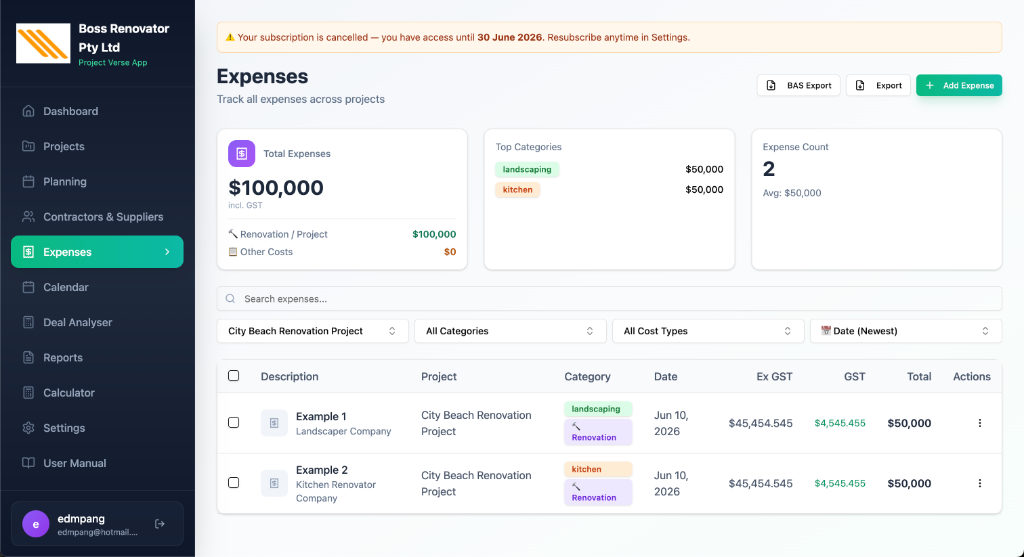1024x557 pixels.
Task: Navigate to Contractors & Suppliers
Action: tap(97, 217)
